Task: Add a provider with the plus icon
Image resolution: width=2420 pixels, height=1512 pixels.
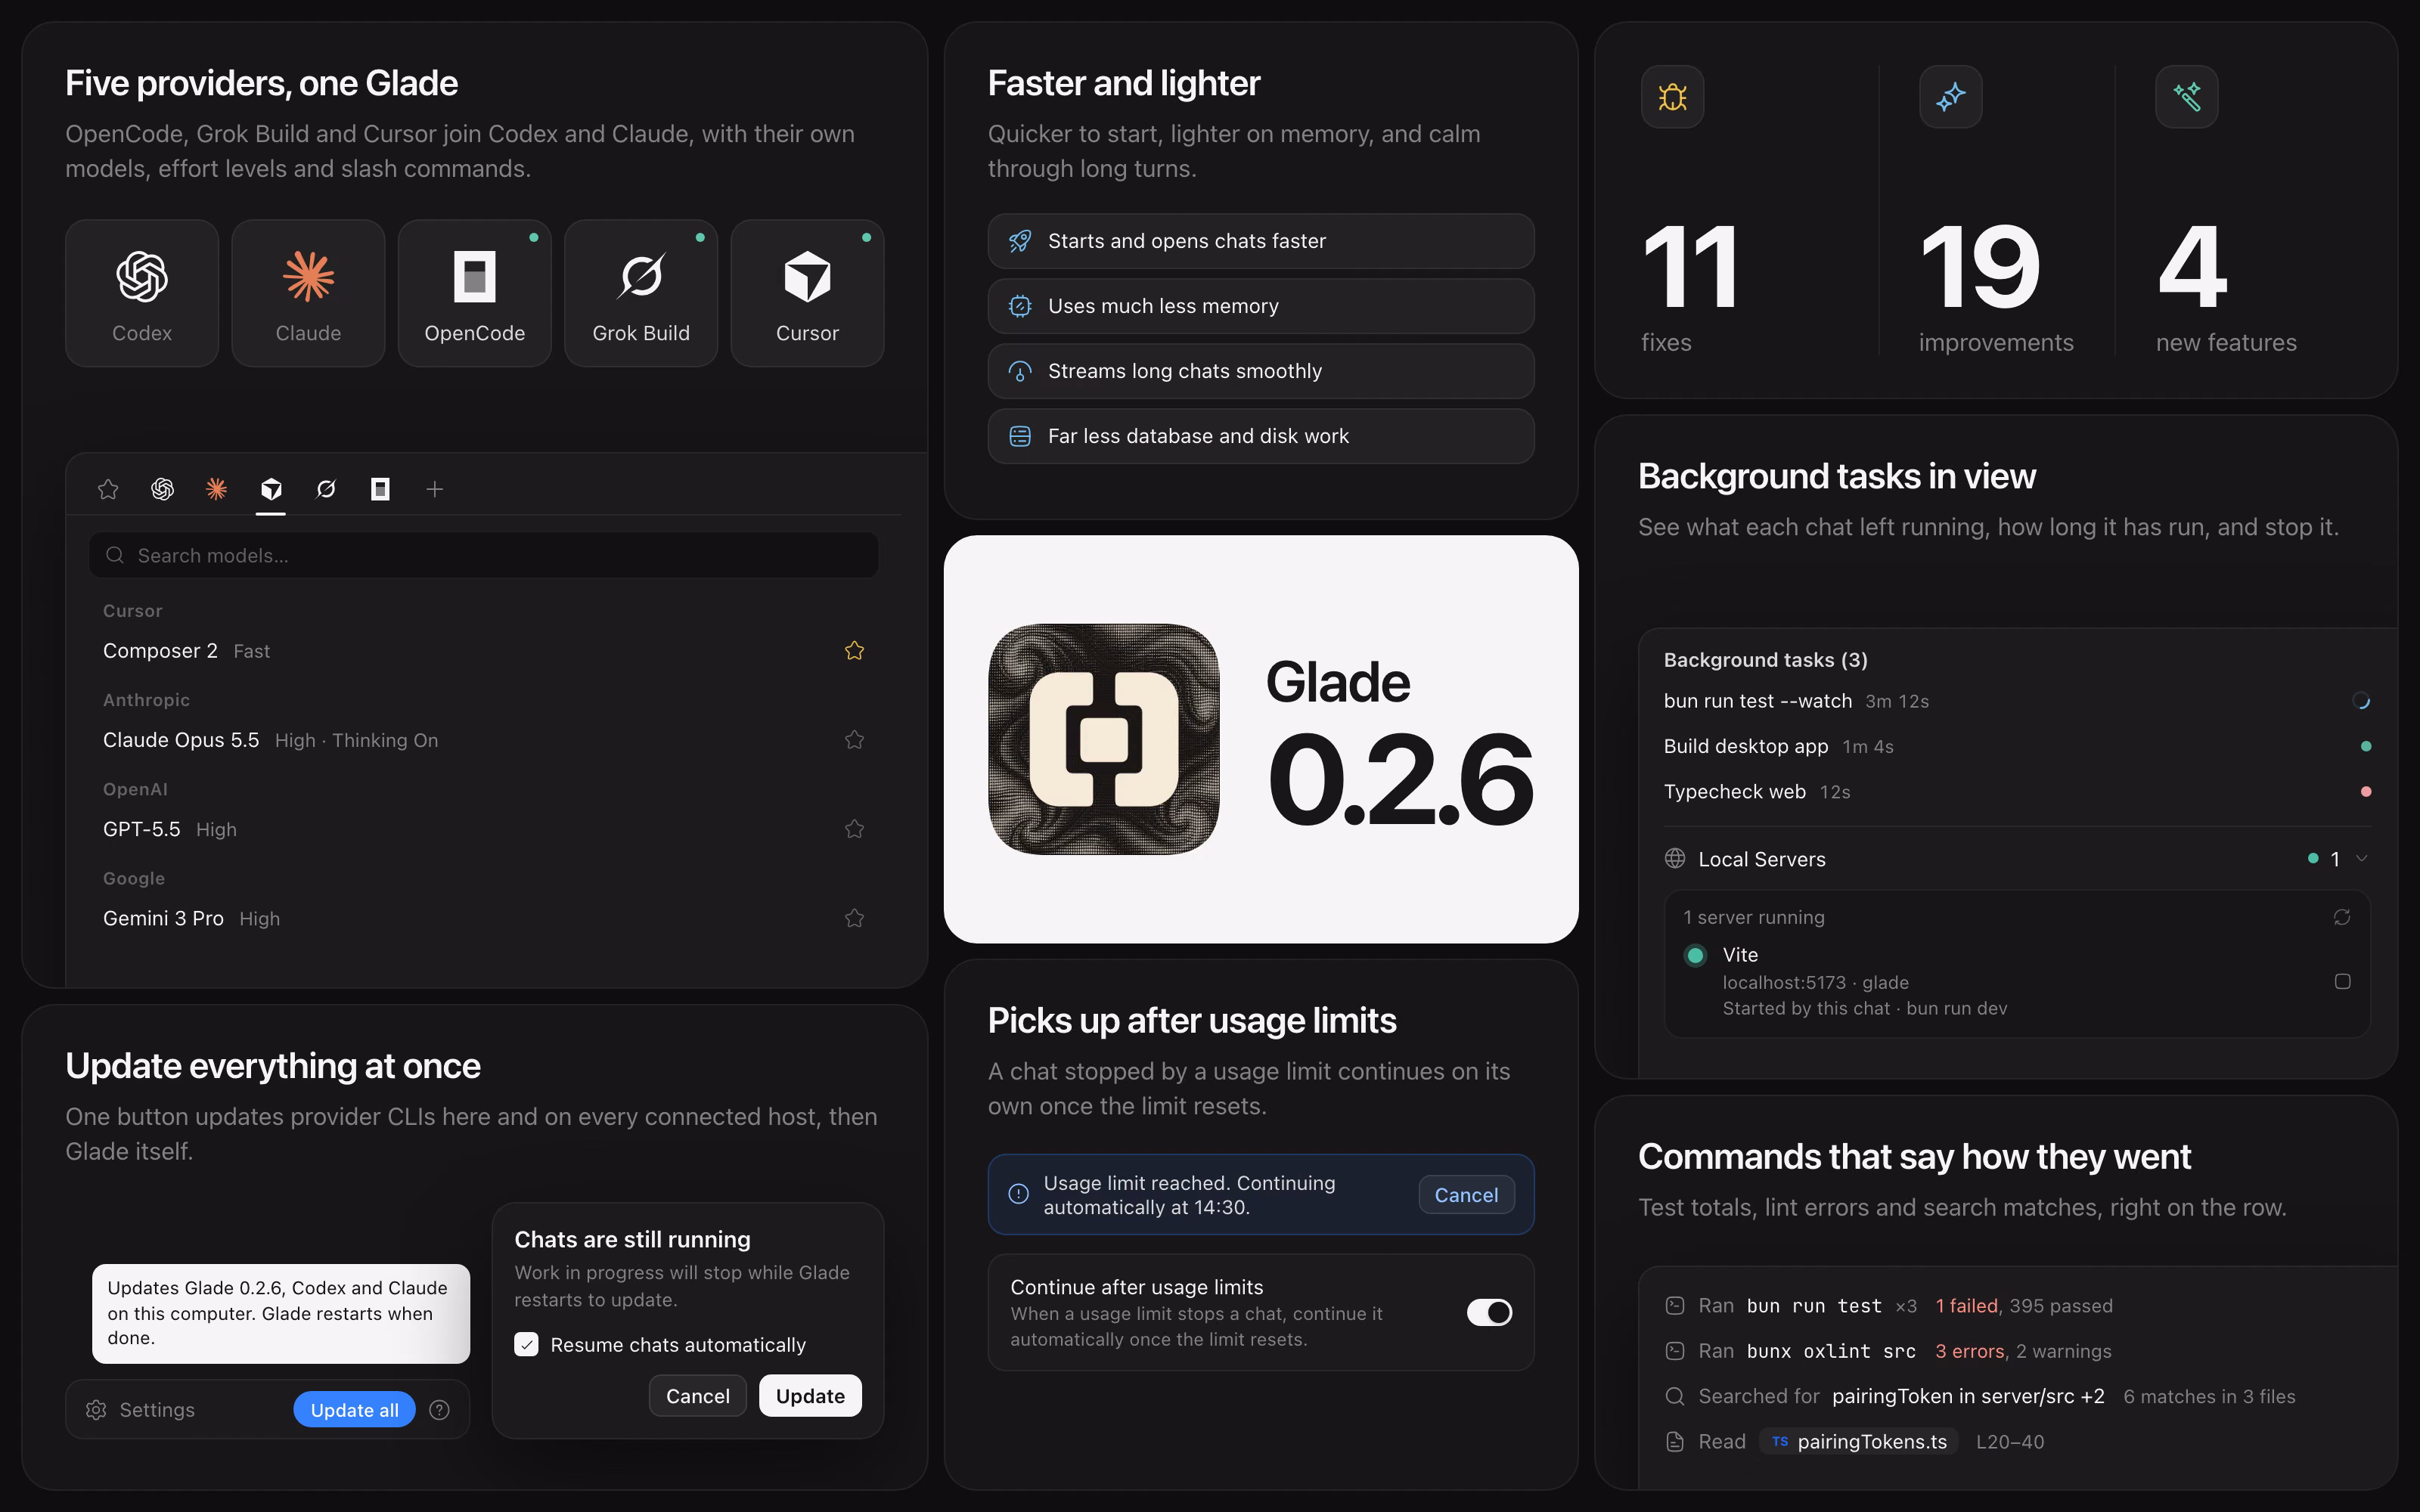Action: [x=435, y=489]
